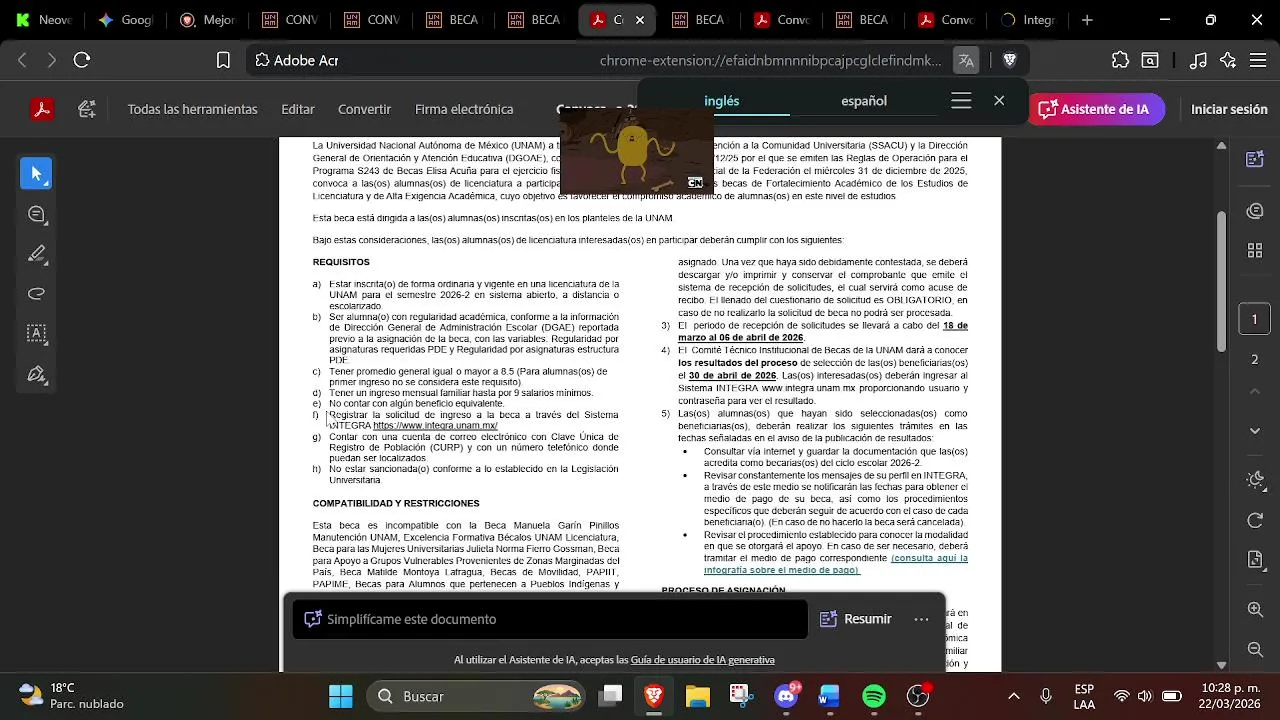Click the taskbar Buscar search box
The height and width of the screenshot is (720, 1280).
tap(478, 696)
